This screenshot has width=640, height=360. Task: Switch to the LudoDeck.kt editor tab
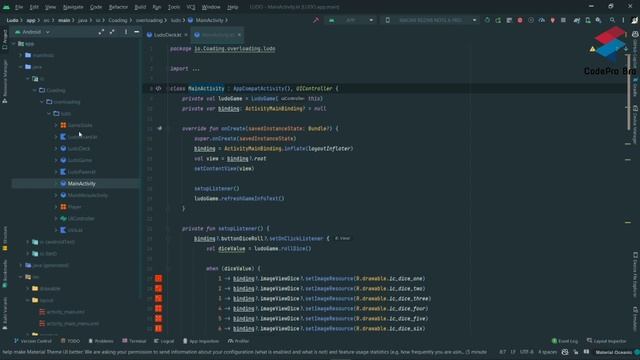point(167,35)
